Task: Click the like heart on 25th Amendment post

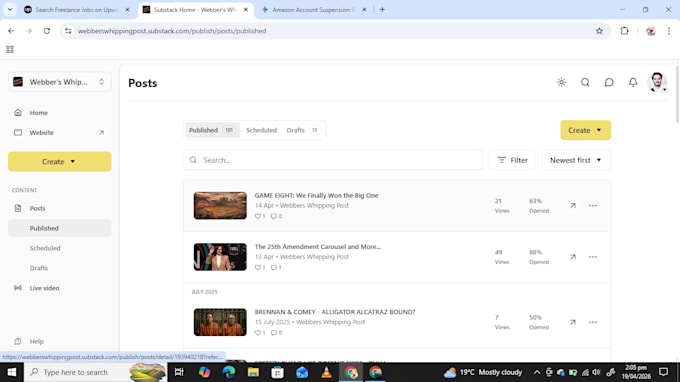Action: click(x=258, y=268)
